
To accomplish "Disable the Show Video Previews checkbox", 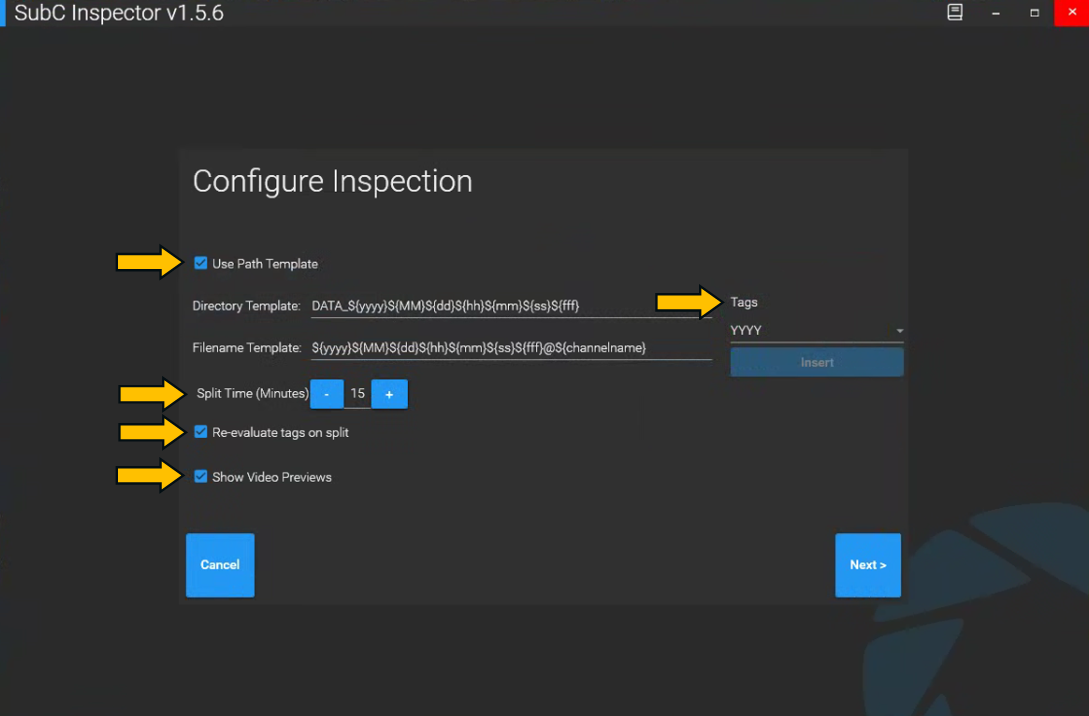I will point(201,477).
